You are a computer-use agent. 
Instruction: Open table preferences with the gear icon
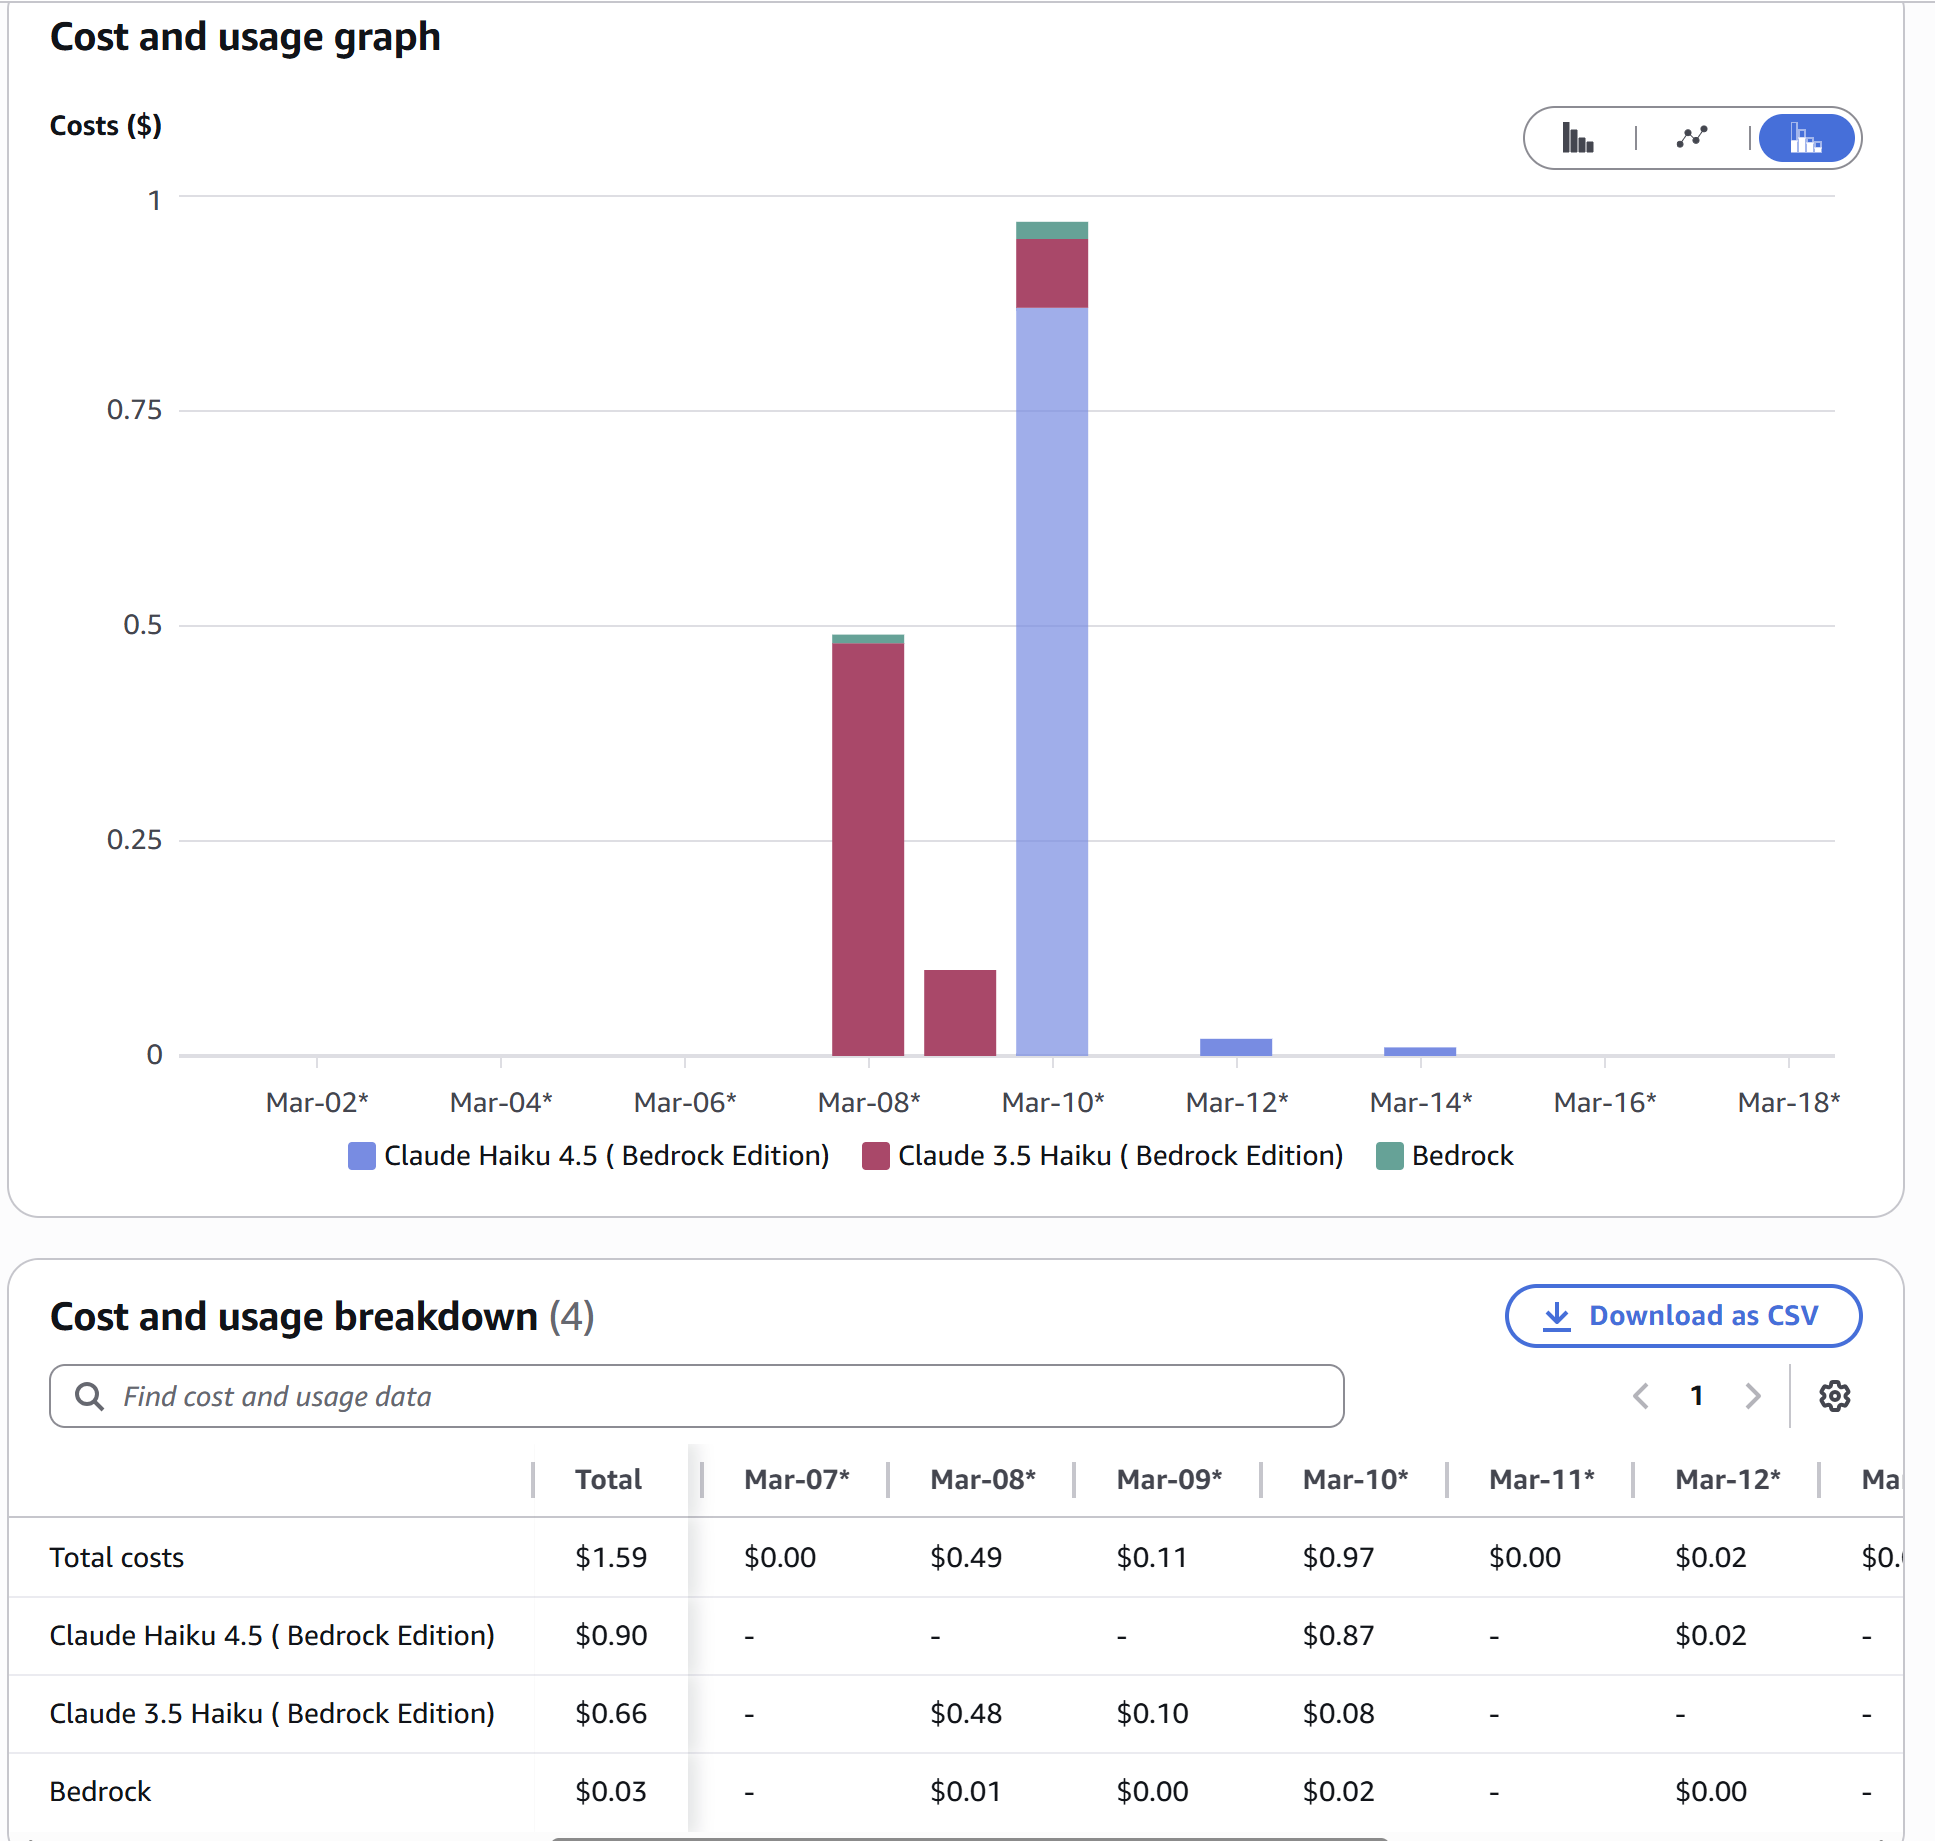pyautogui.click(x=1835, y=1396)
